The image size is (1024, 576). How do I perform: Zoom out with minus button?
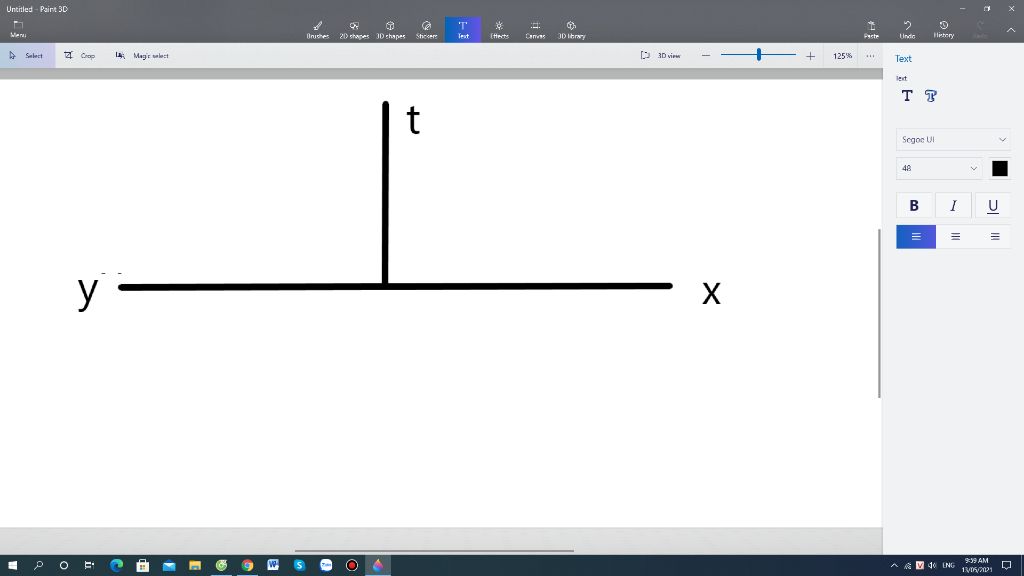click(706, 56)
